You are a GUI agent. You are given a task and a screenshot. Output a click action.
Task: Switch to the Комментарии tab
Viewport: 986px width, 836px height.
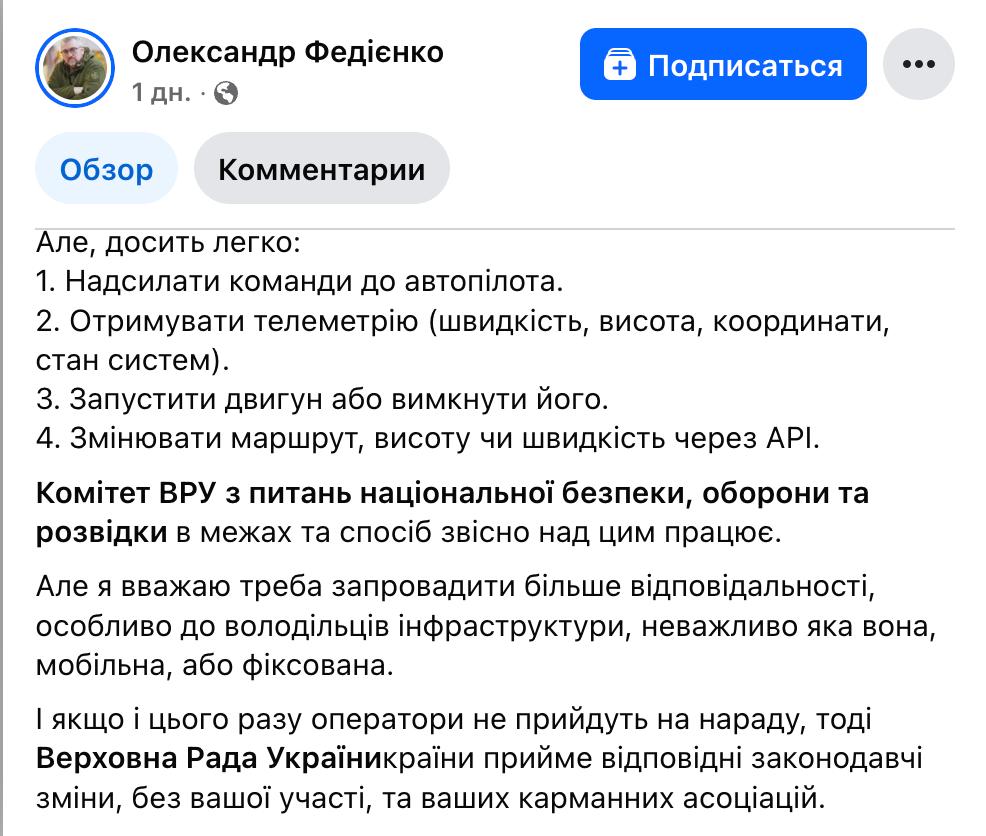pyautogui.click(x=321, y=169)
